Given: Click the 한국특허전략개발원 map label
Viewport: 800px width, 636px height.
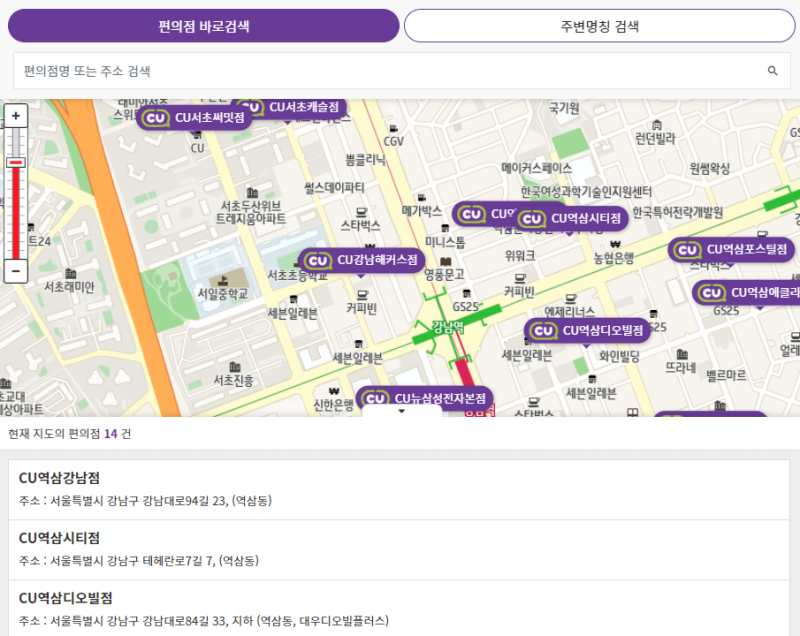Looking at the screenshot, I should coord(678,212).
